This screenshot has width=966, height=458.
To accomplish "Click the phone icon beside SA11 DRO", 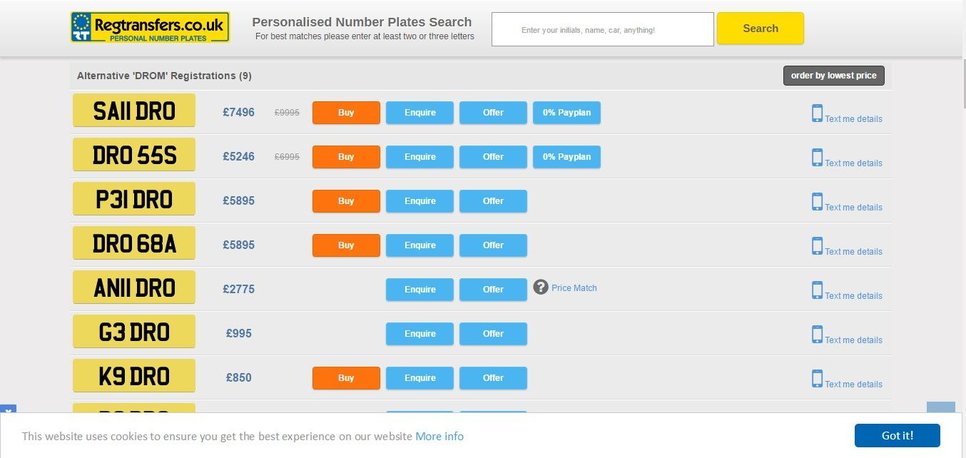I will (817, 113).
